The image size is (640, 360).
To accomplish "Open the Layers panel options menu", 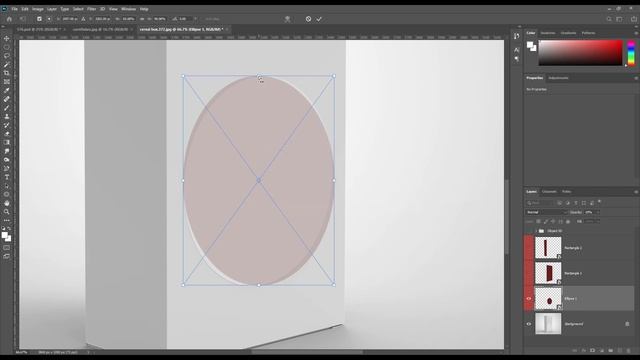I will (636, 192).
